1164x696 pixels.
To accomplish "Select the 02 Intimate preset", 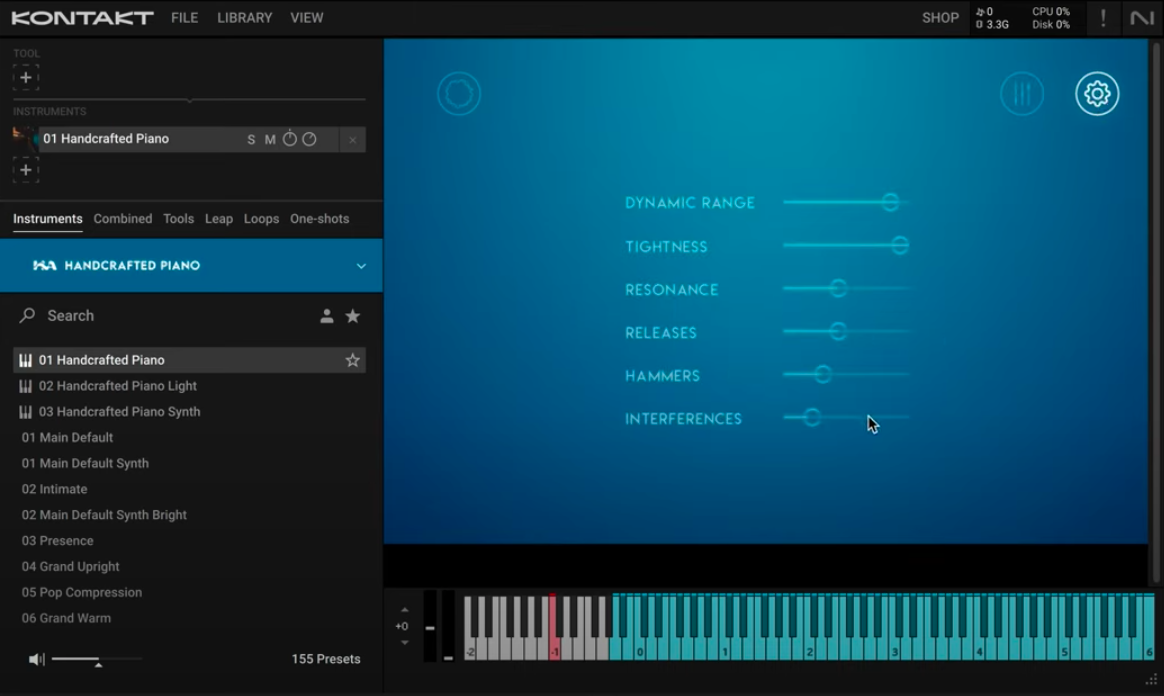I will tap(189, 489).
